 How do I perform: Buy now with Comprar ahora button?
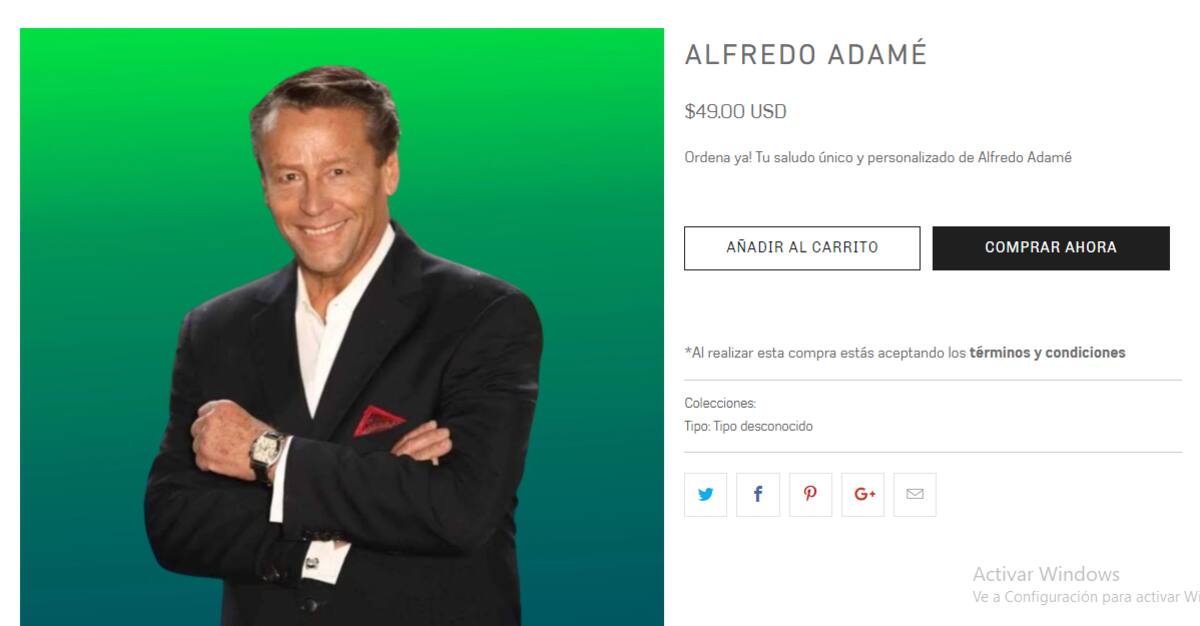point(1051,248)
